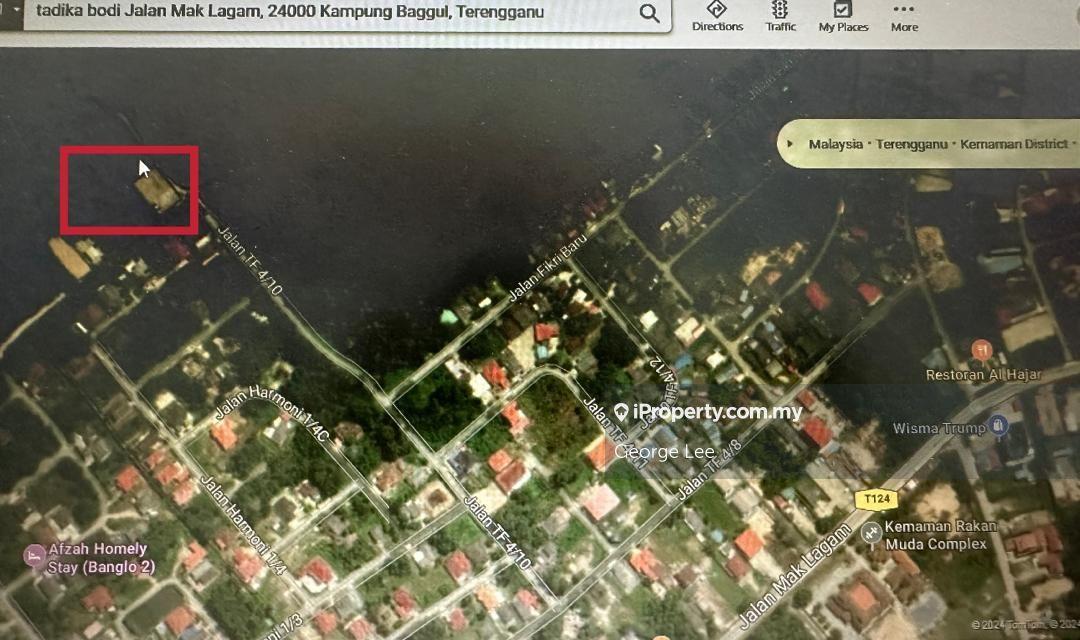Click the Kemaman Rakan Muda Complex pin
Image resolution: width=1080 pixels, height=640 pixels.
point(871,533)
